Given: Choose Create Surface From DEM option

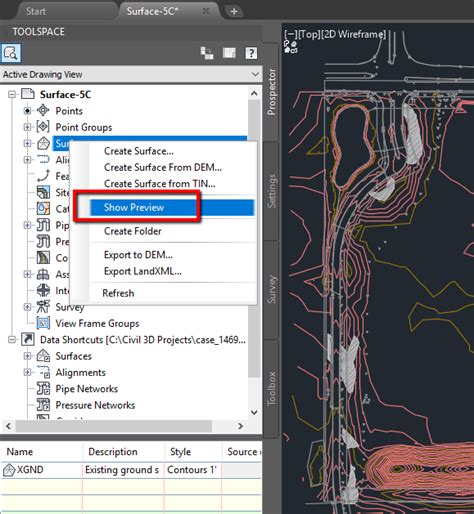Looking at the screenshot, I should (x=163, y=167).
